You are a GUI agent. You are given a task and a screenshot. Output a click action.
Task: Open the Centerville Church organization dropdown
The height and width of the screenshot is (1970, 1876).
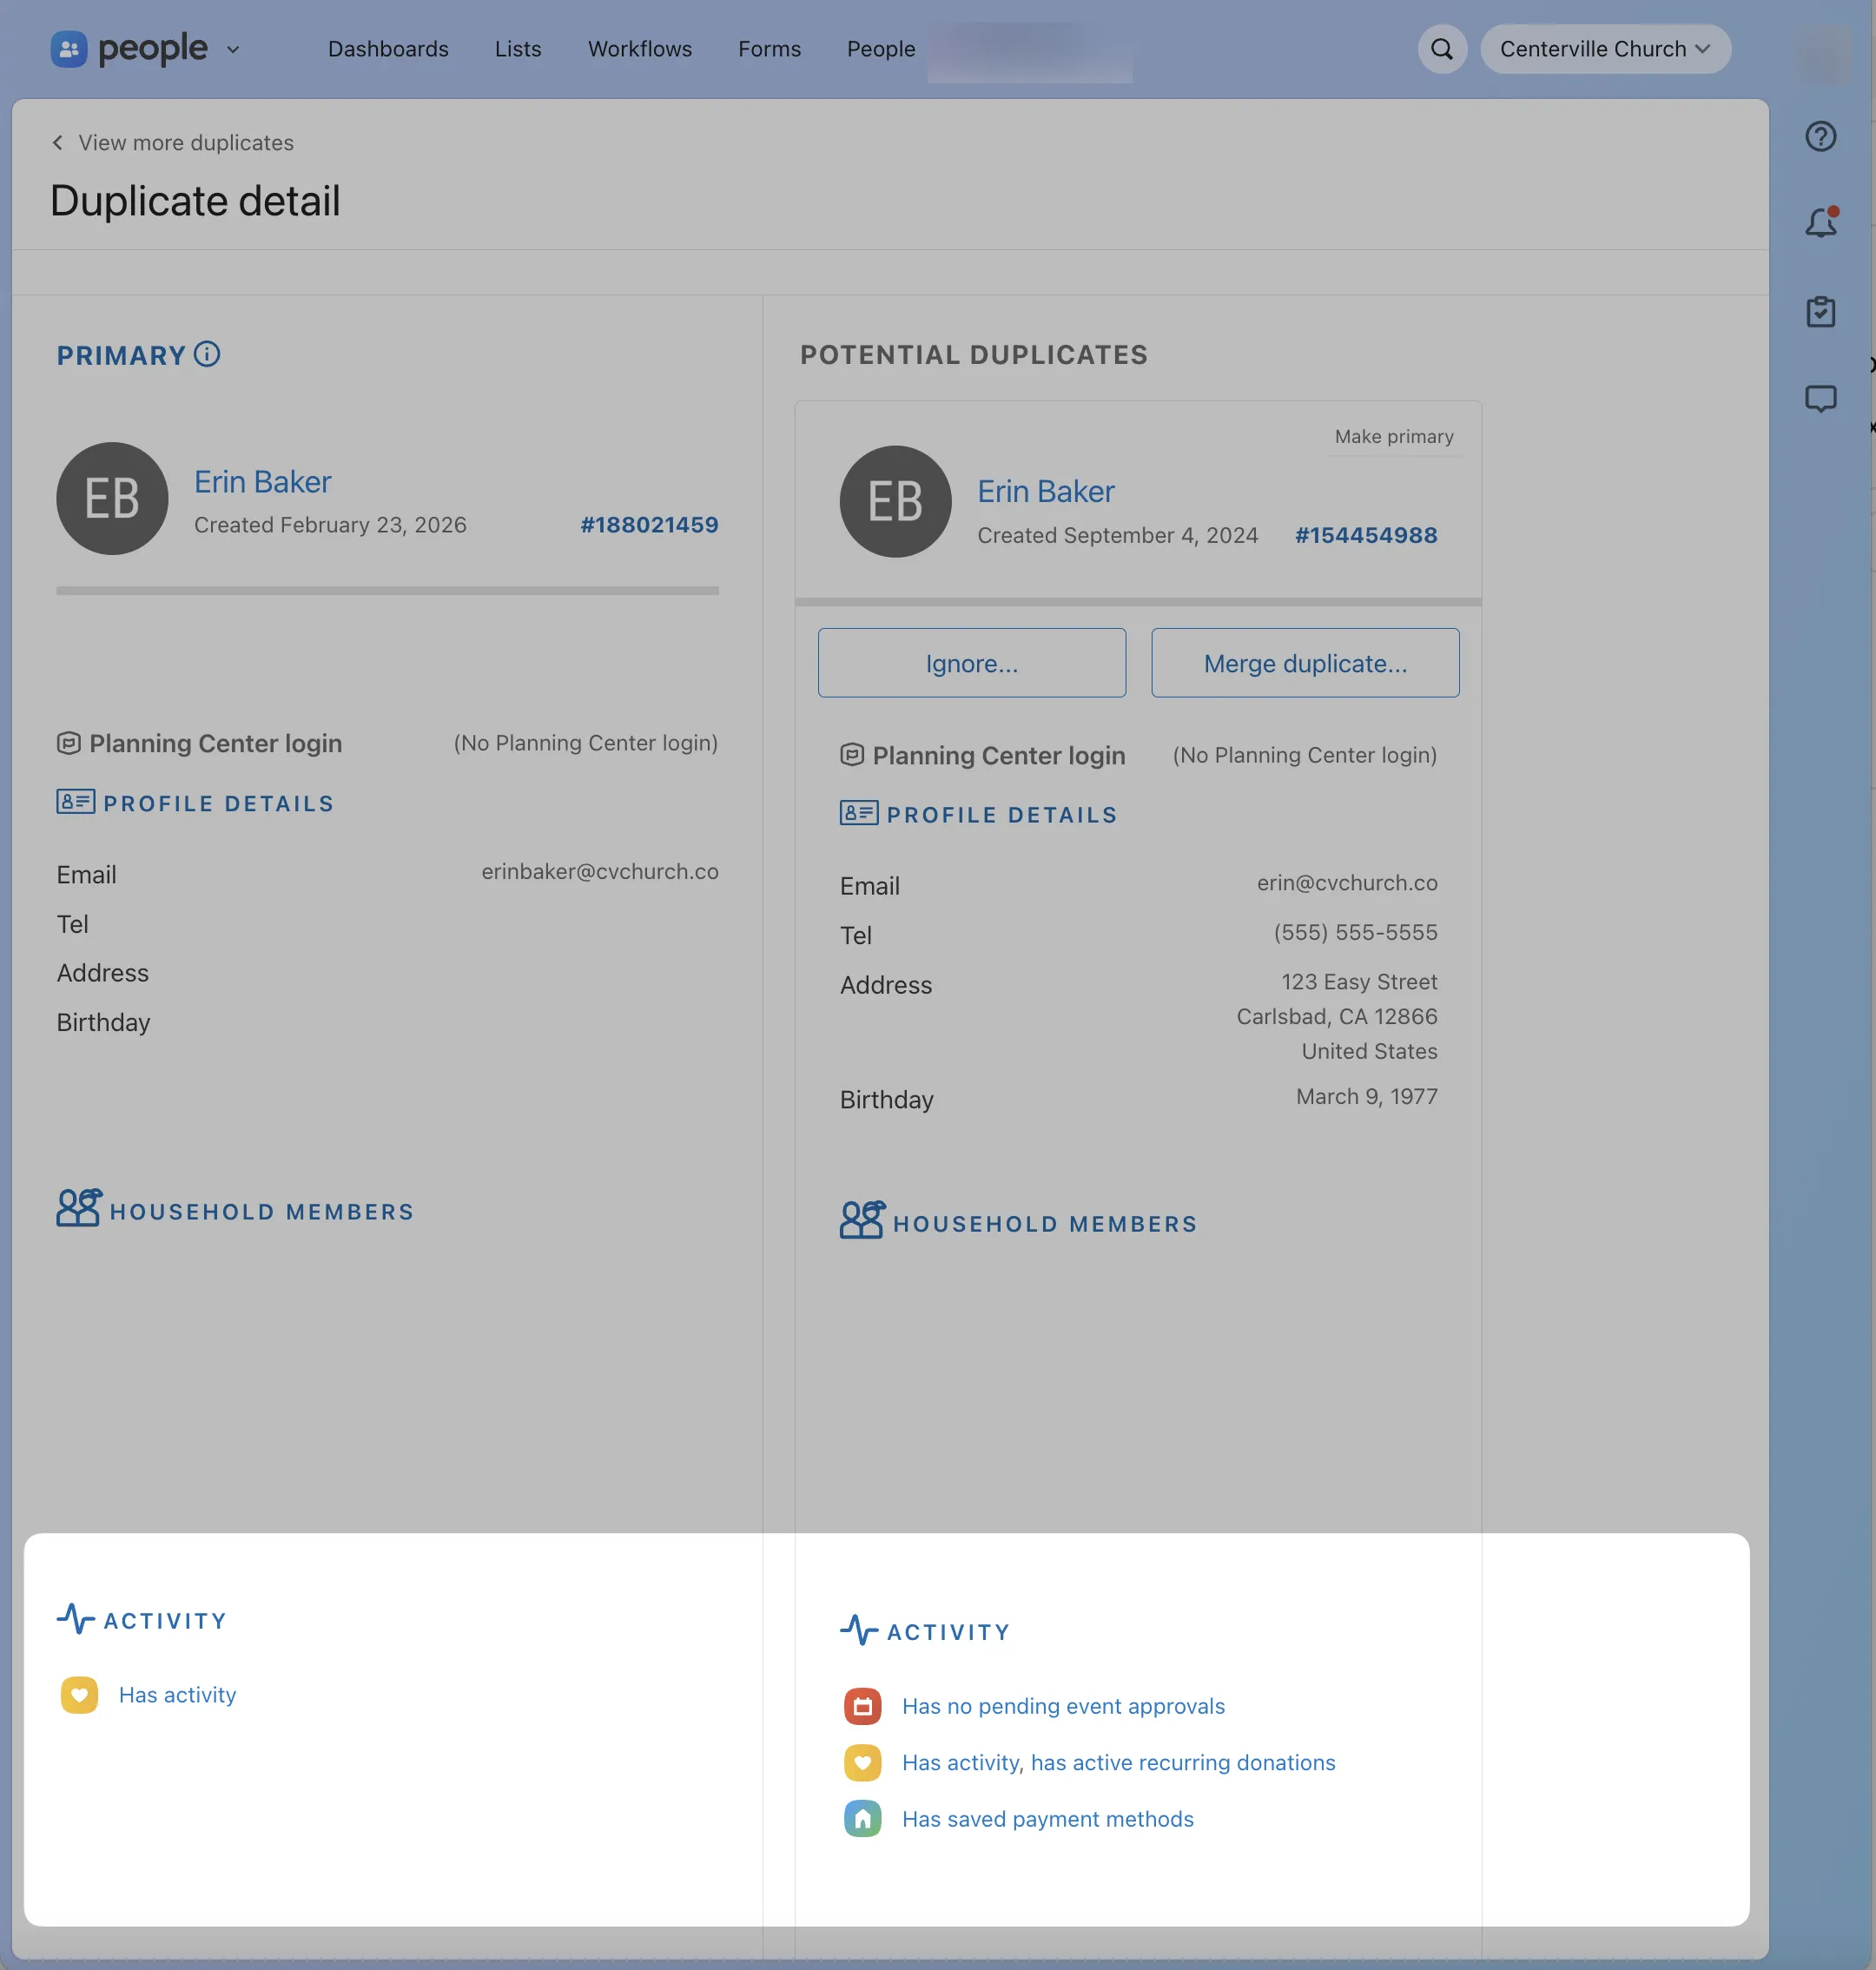pos(1604,48)
